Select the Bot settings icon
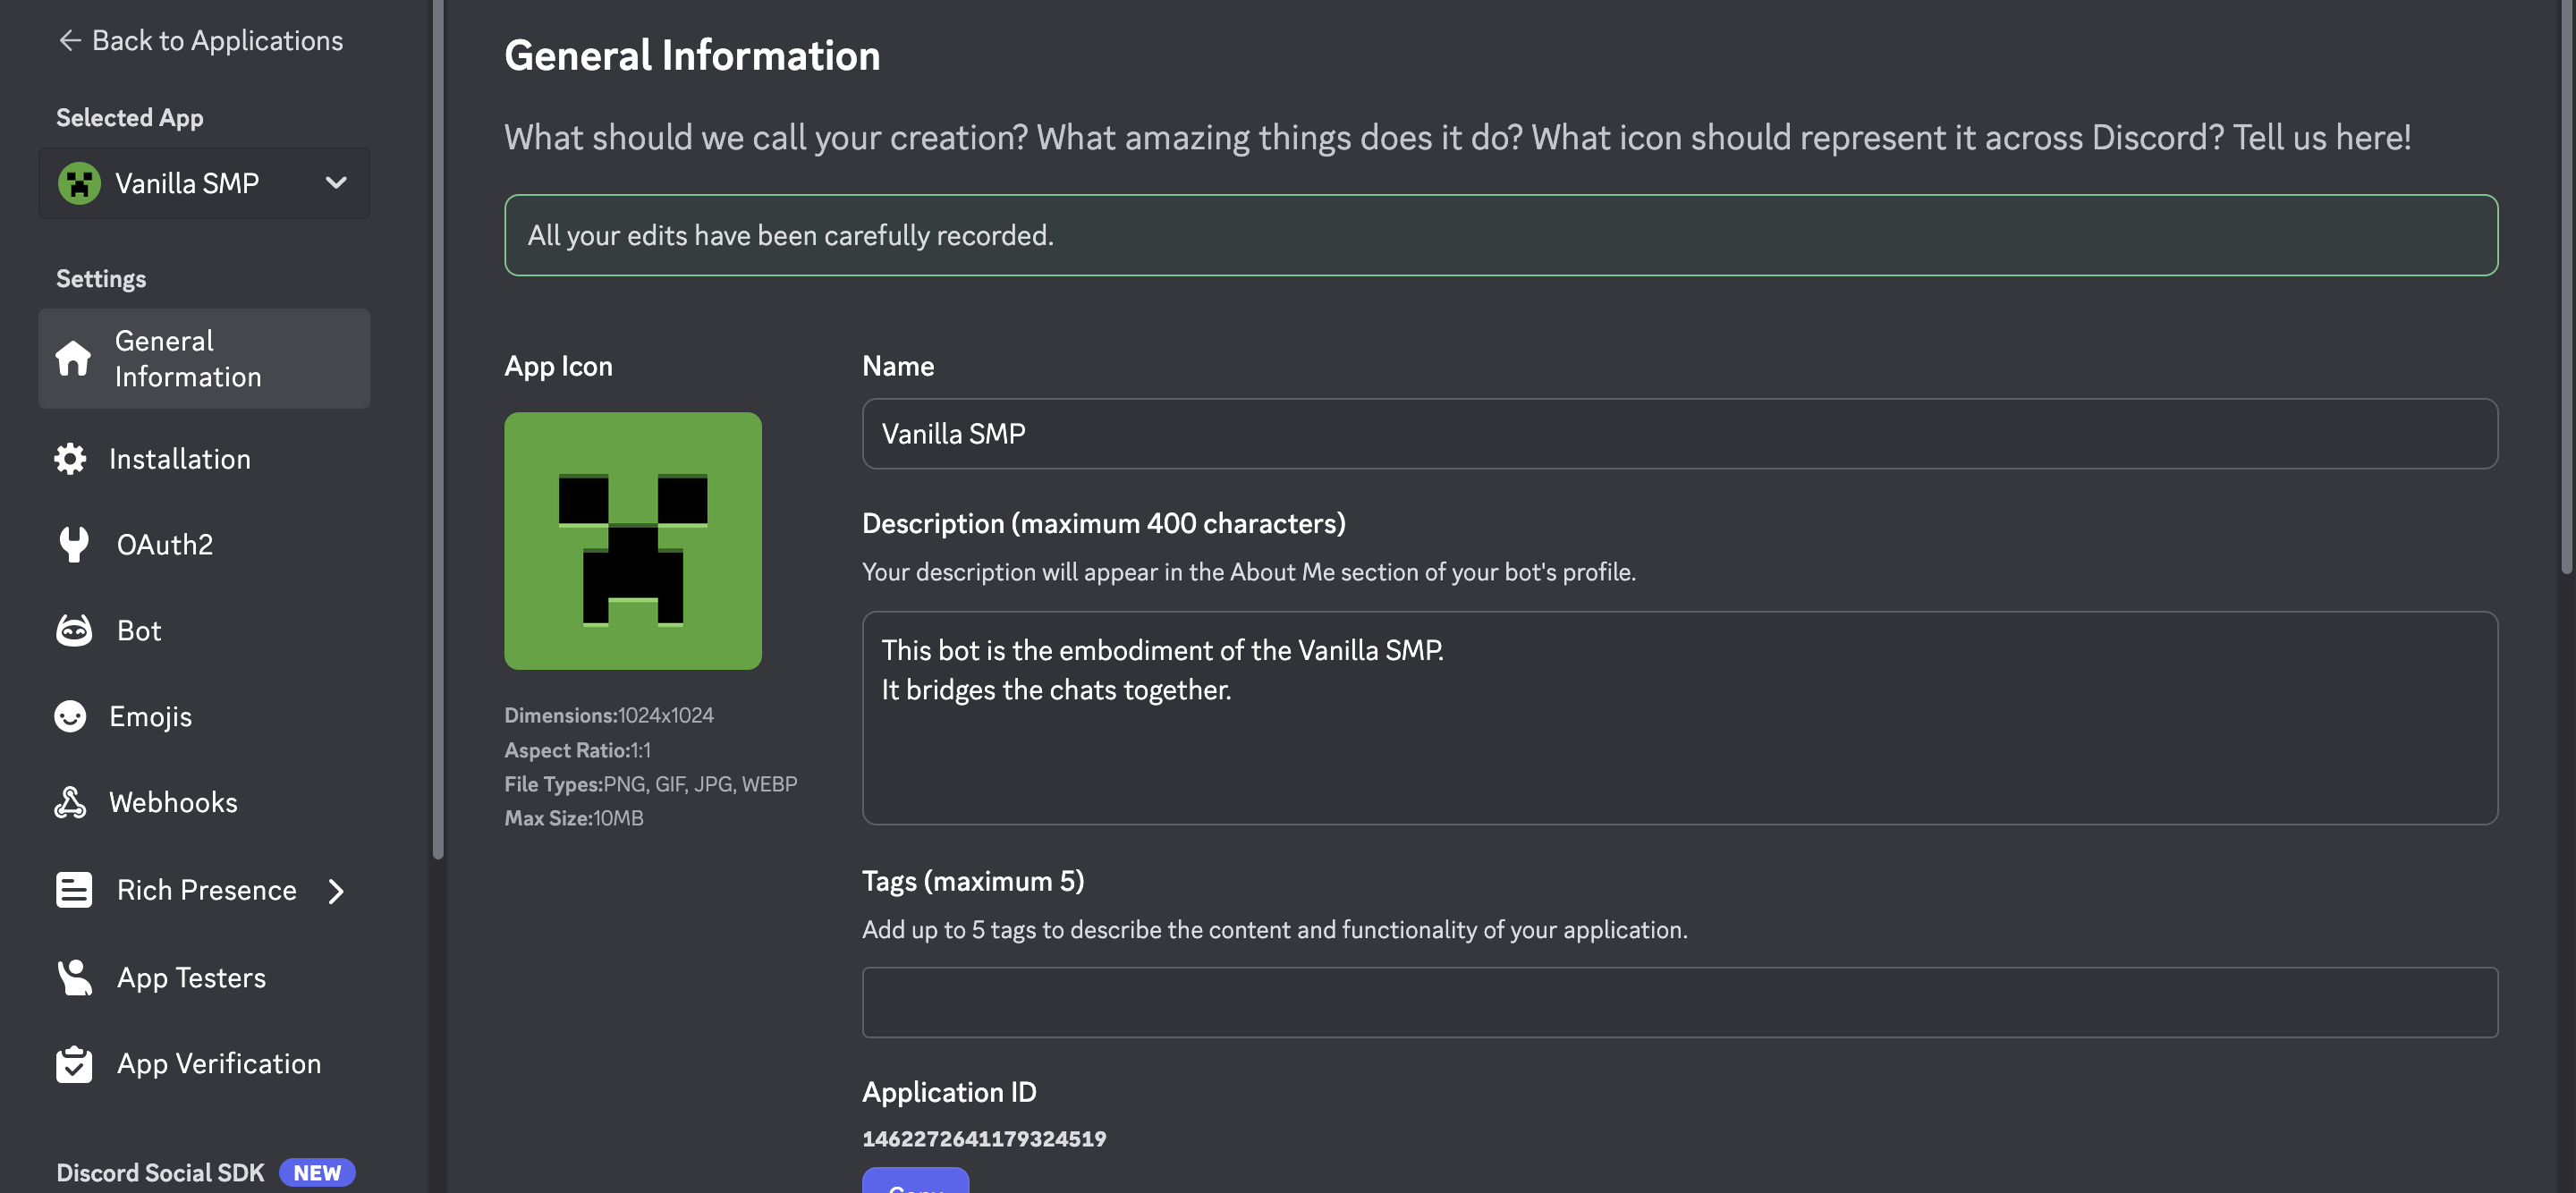 (x=73, y=630)
